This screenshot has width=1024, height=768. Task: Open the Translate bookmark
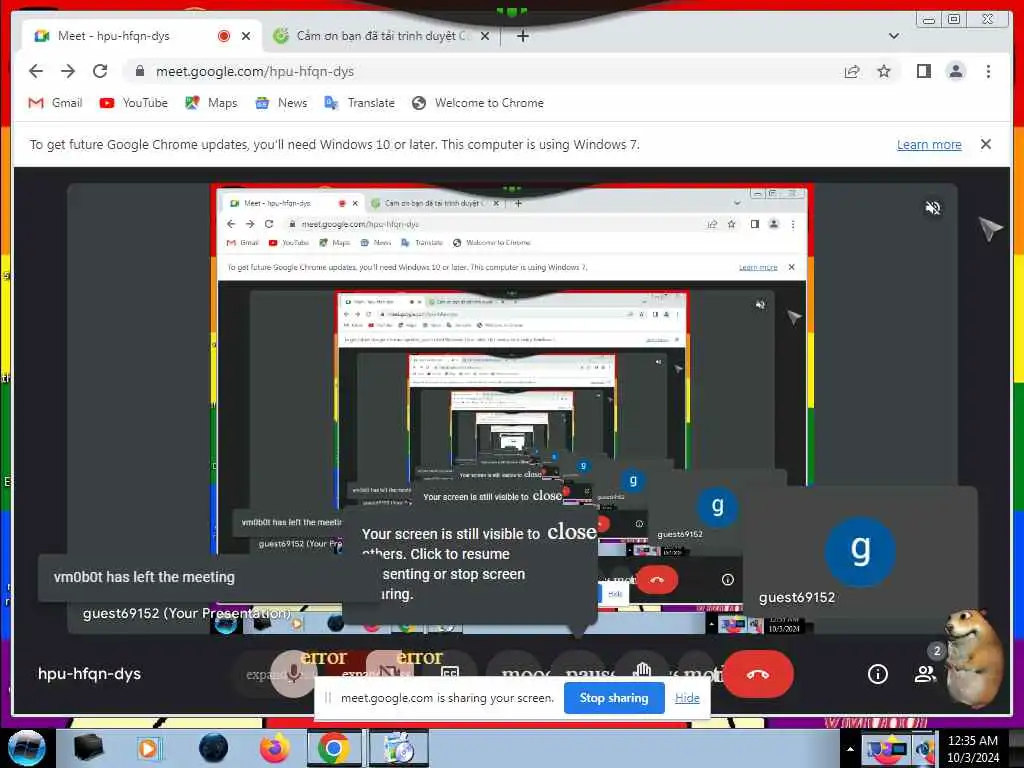(360, 103)
